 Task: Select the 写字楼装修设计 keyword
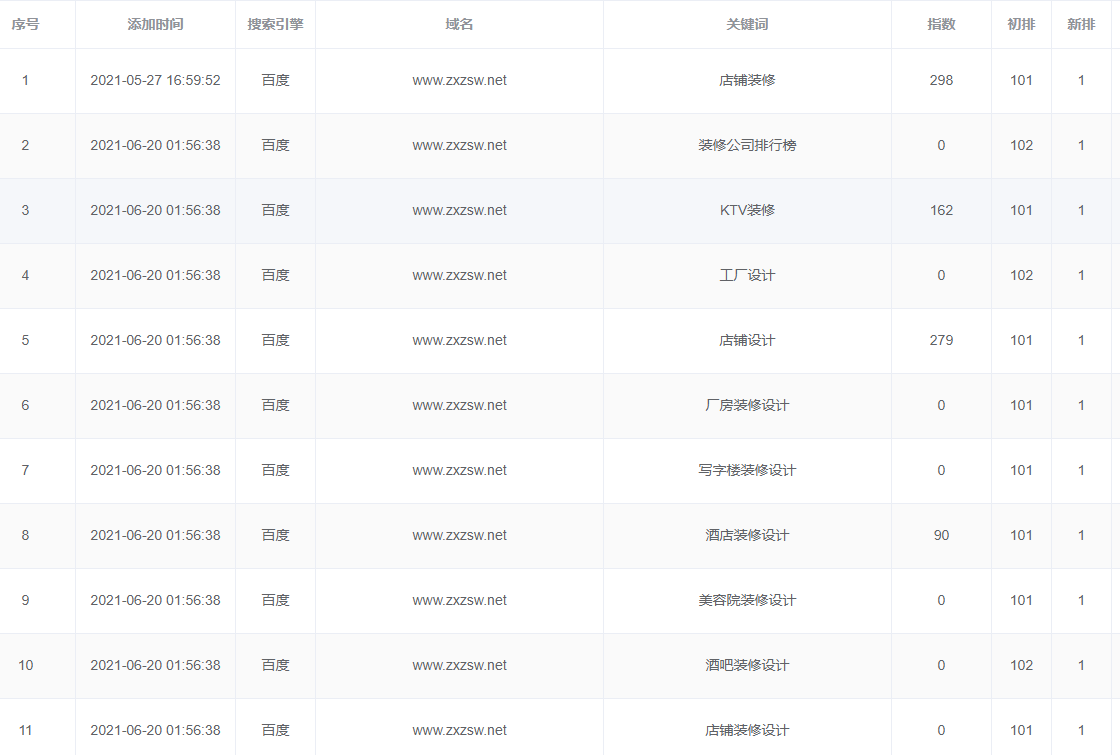pyautogui.click(x=747, y=470)
